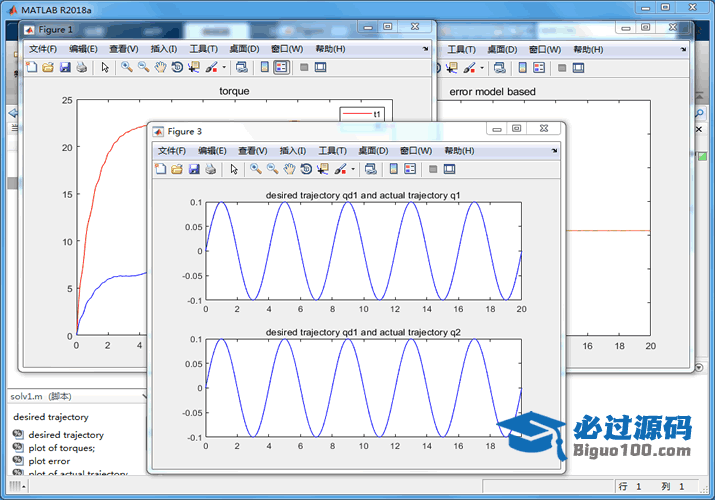Select 'plot of torques;' section entry
Image resolution: width=715 pixels, height=500 pixels.
point(62,448)
